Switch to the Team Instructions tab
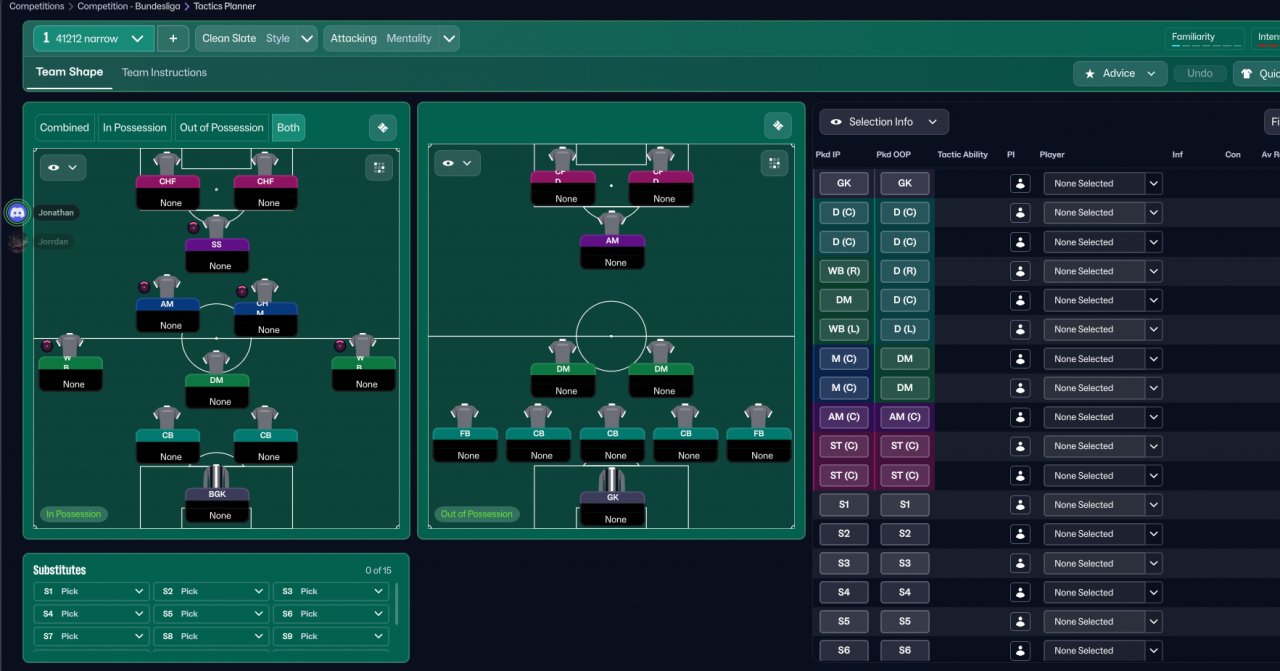This screenshot has height=671, width=1280. pos(164,72)
